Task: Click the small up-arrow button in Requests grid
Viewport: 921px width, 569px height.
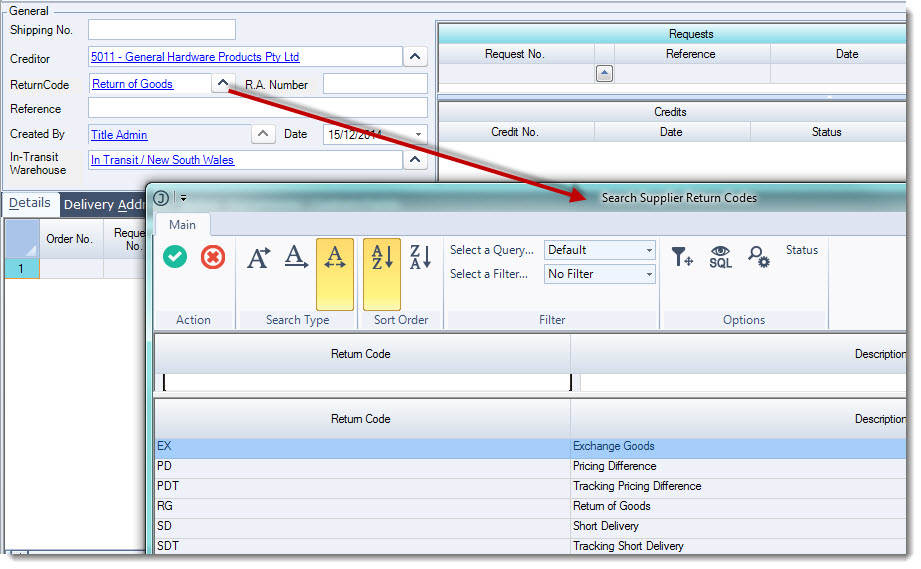Action: 604,73
